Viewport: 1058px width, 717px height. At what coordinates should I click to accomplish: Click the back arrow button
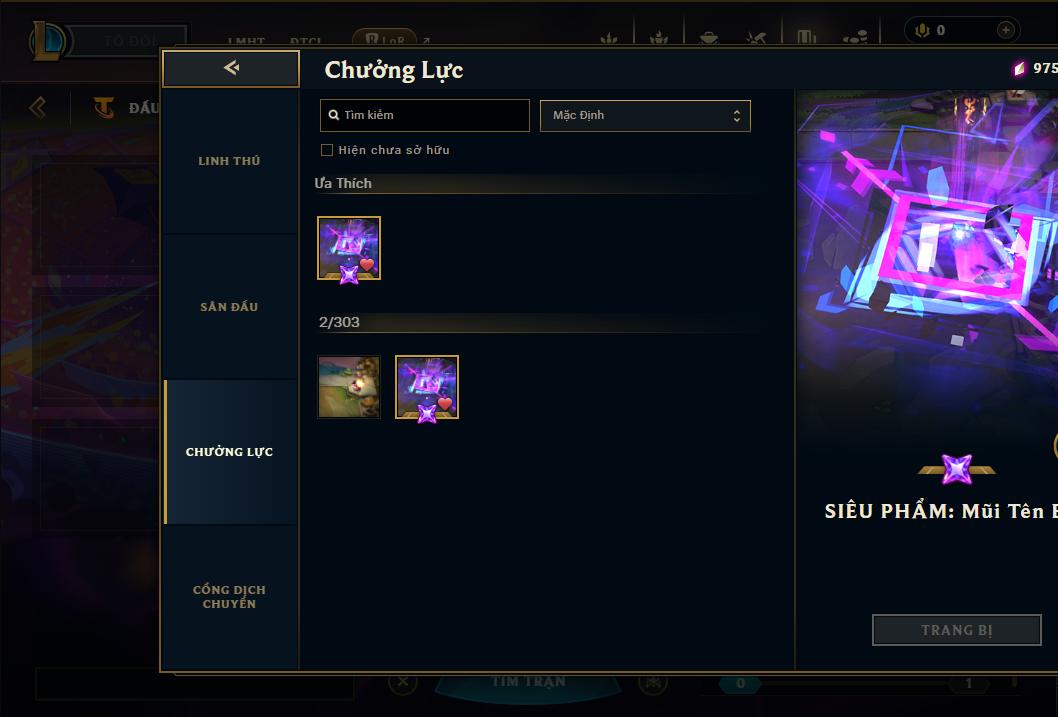[231, 68]
